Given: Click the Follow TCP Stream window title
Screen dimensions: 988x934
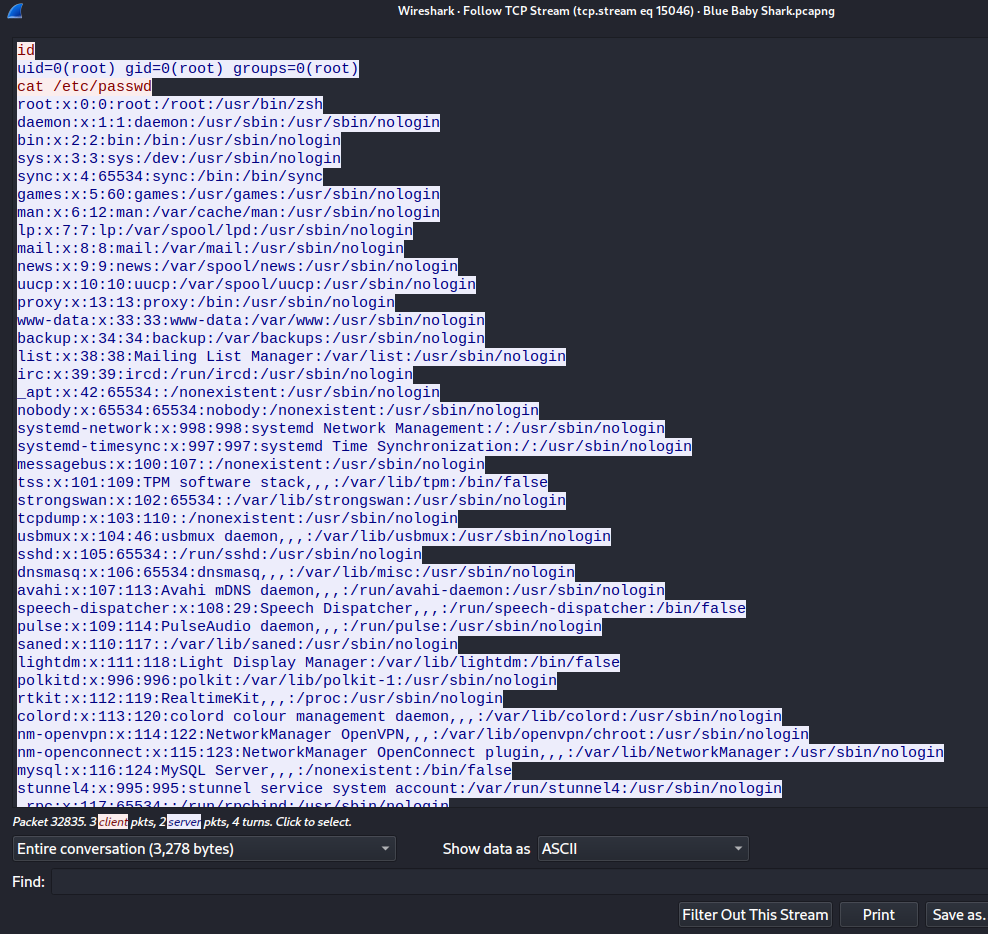Looking at the screenshot, I should [x=616, y=11].
